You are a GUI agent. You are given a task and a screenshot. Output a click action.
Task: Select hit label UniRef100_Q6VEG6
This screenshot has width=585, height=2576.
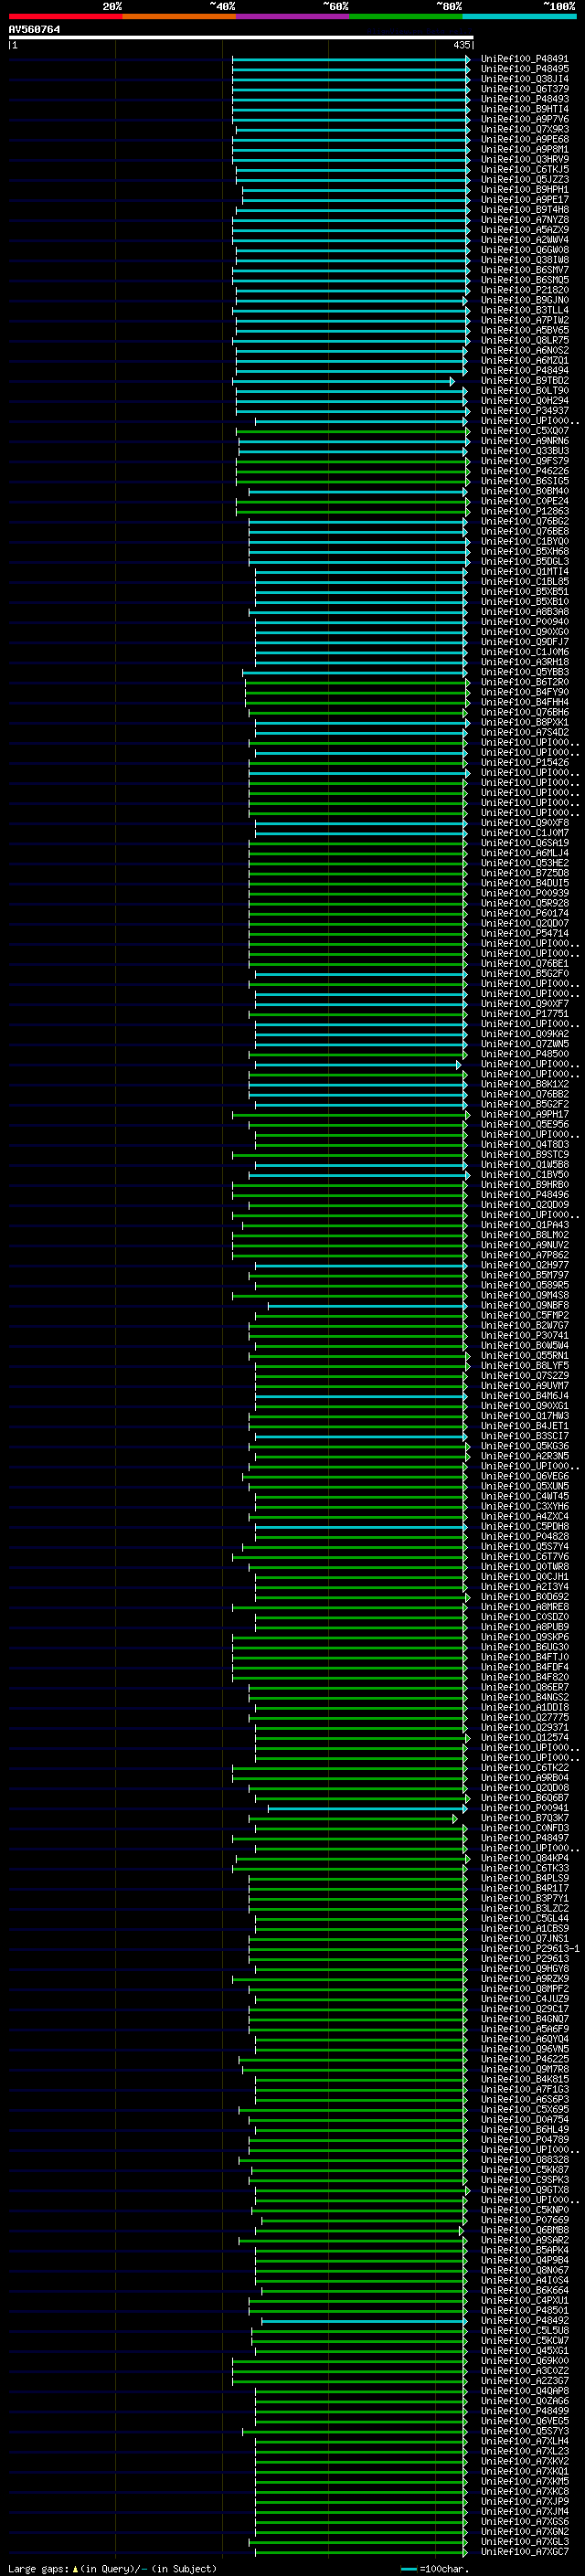pos(524,1476)
